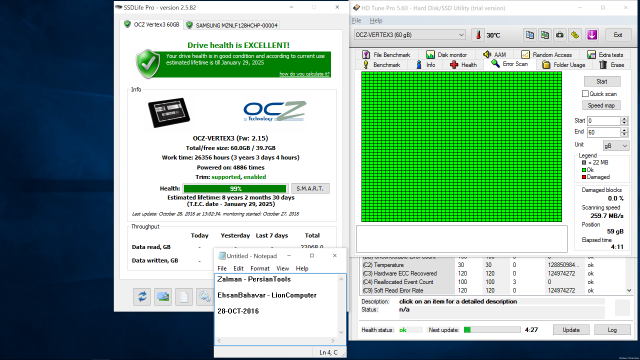Switch to the Benchmark tab
640x360 pixels.
click(x=381, y=65)
